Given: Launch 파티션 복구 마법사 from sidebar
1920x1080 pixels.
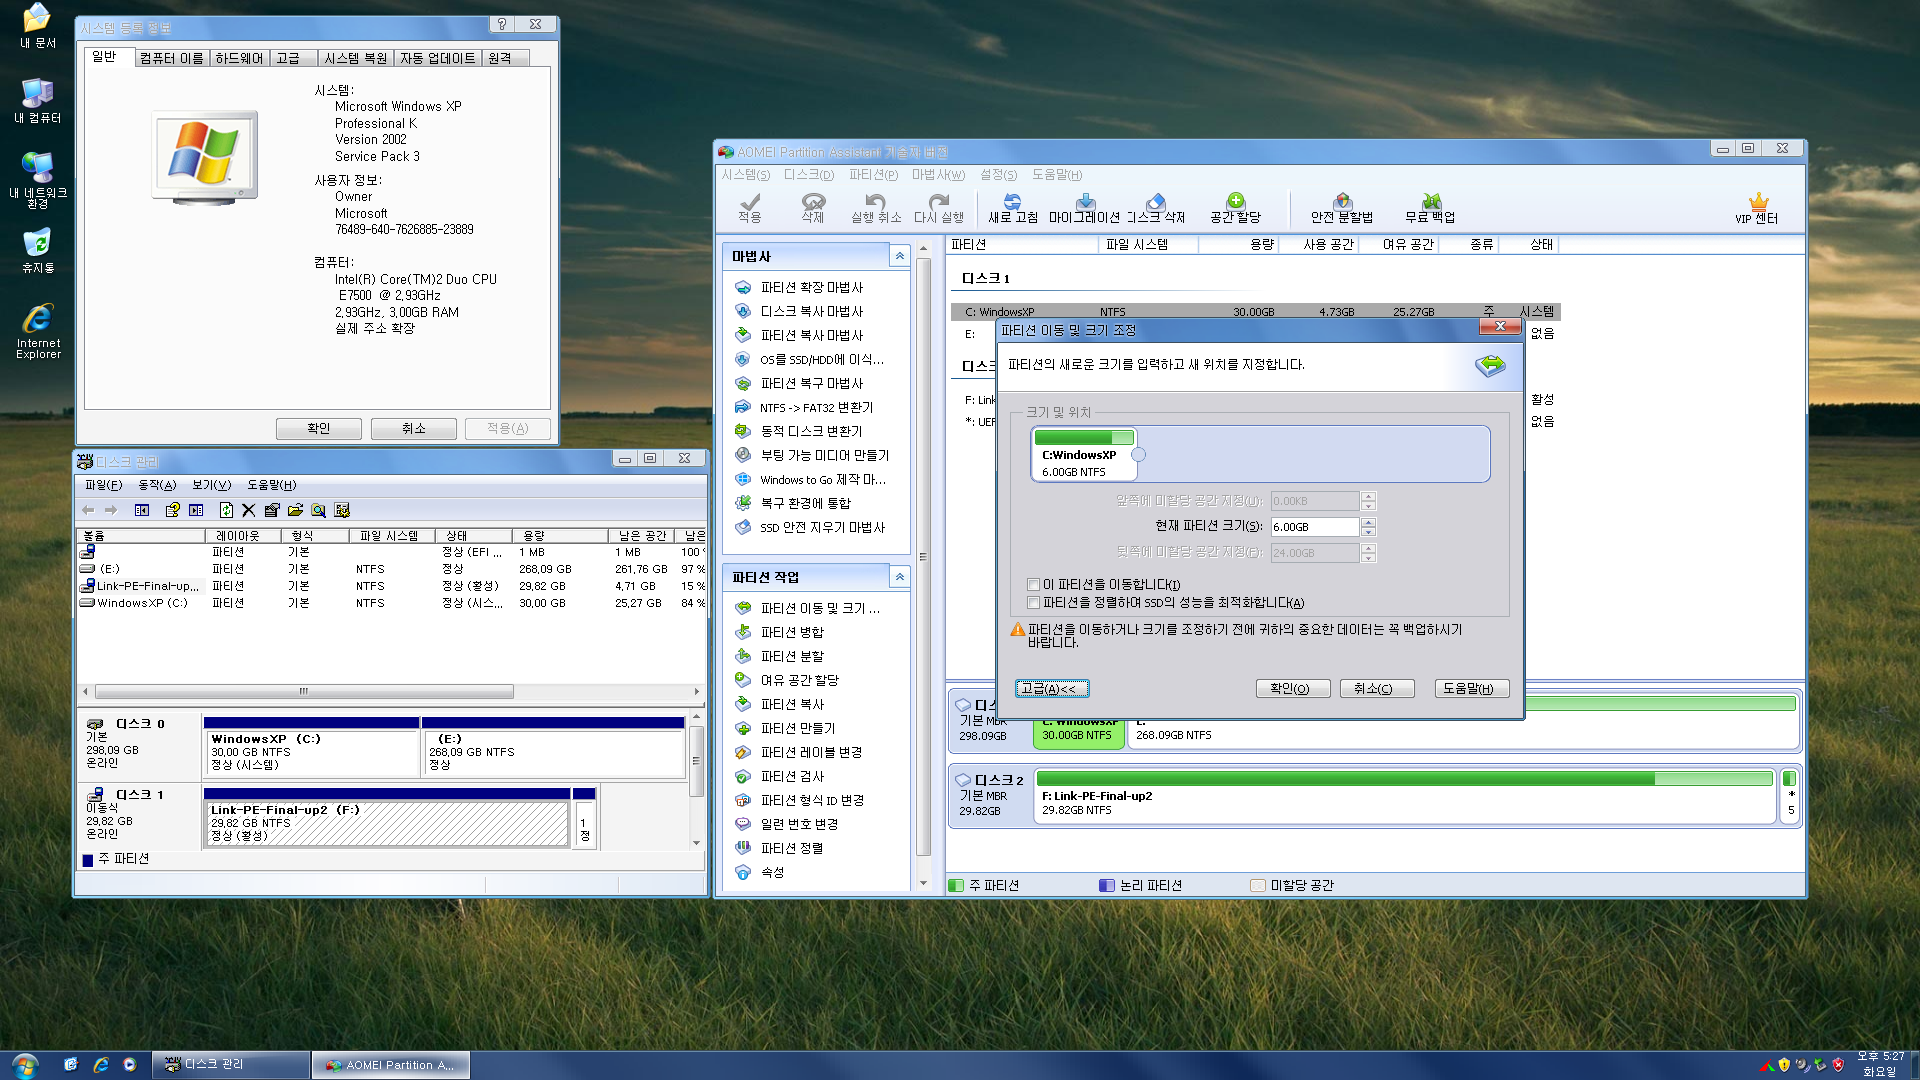Looking at the screenshot, I should [x=811, y=383].
